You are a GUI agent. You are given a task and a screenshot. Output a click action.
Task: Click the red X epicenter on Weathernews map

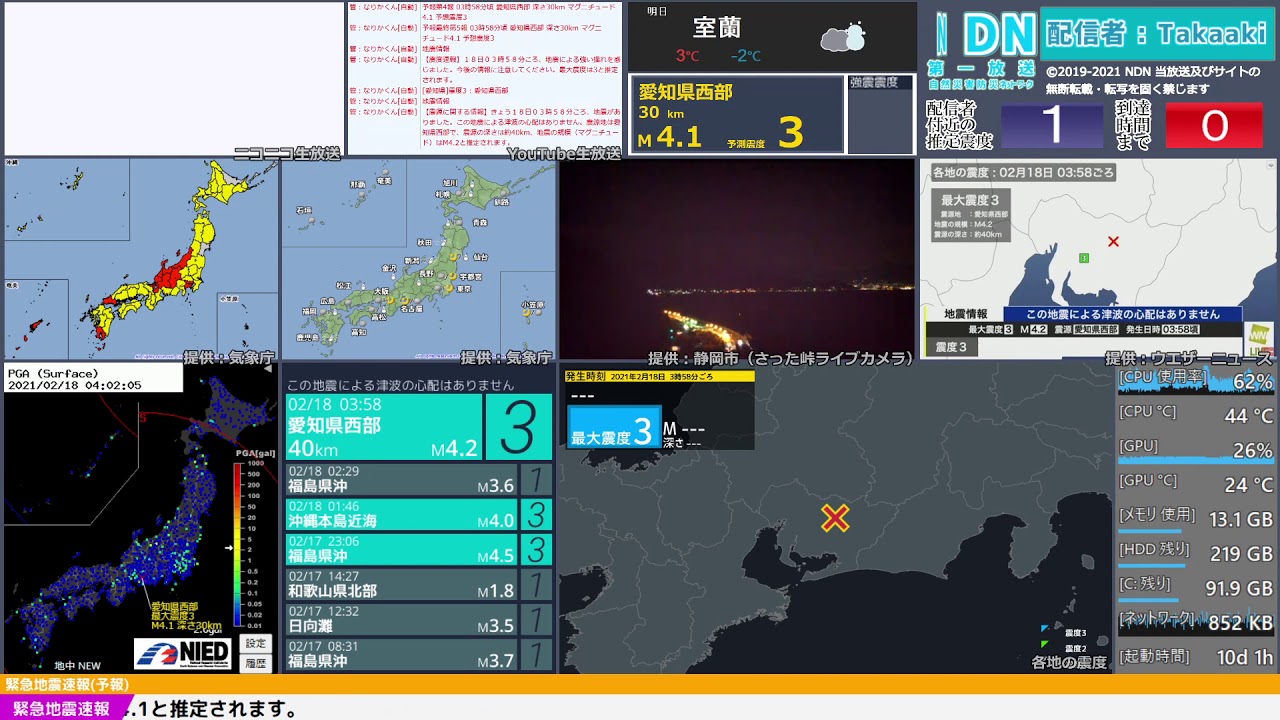coord(1113,241)
